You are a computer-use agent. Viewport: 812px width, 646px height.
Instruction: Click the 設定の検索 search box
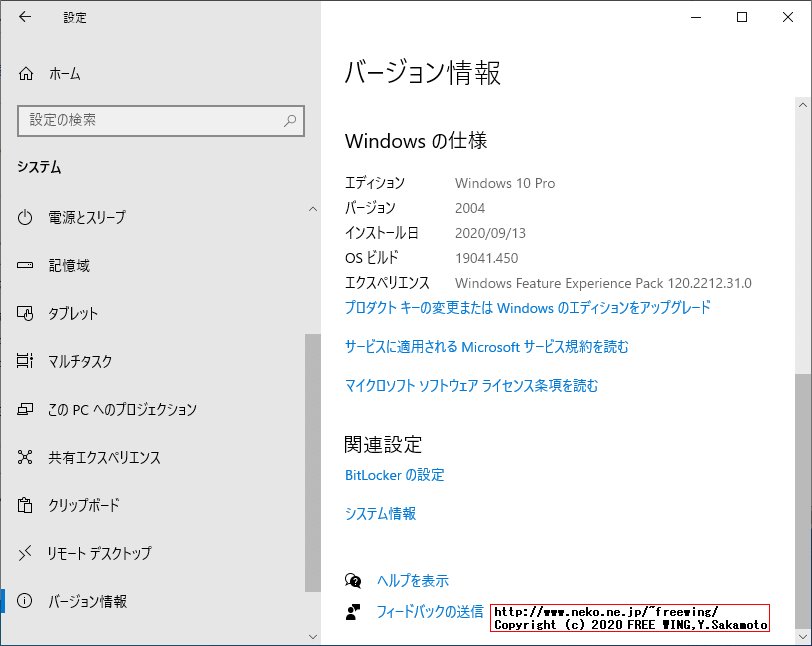161,121
